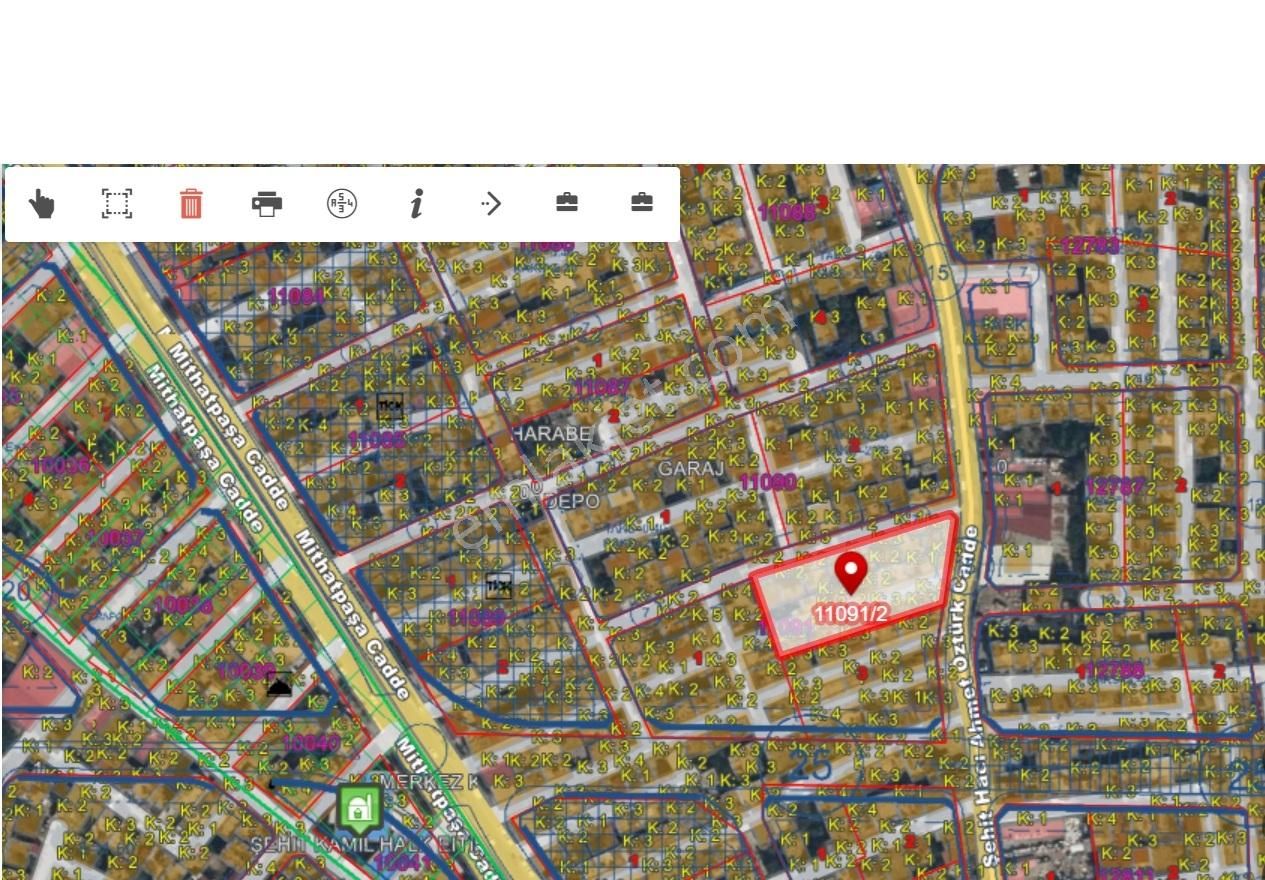Open the left briefcase tool
The height and width of the screenshot is (880, 1265).
tap(567, 203)
